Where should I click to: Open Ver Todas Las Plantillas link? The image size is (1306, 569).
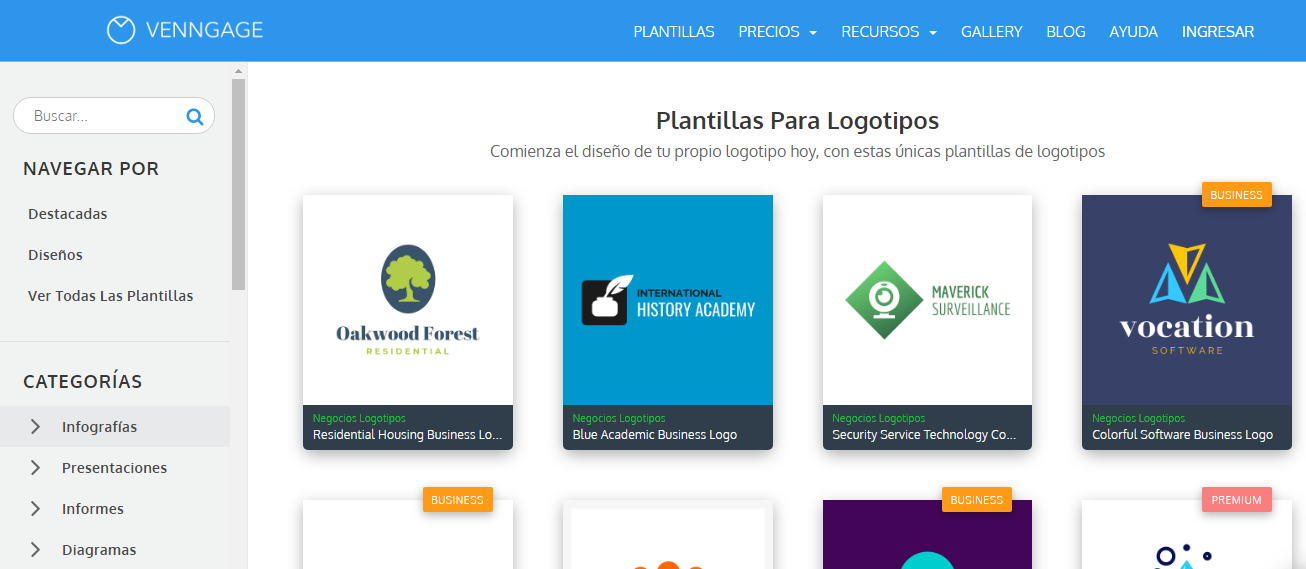[111, 296]
